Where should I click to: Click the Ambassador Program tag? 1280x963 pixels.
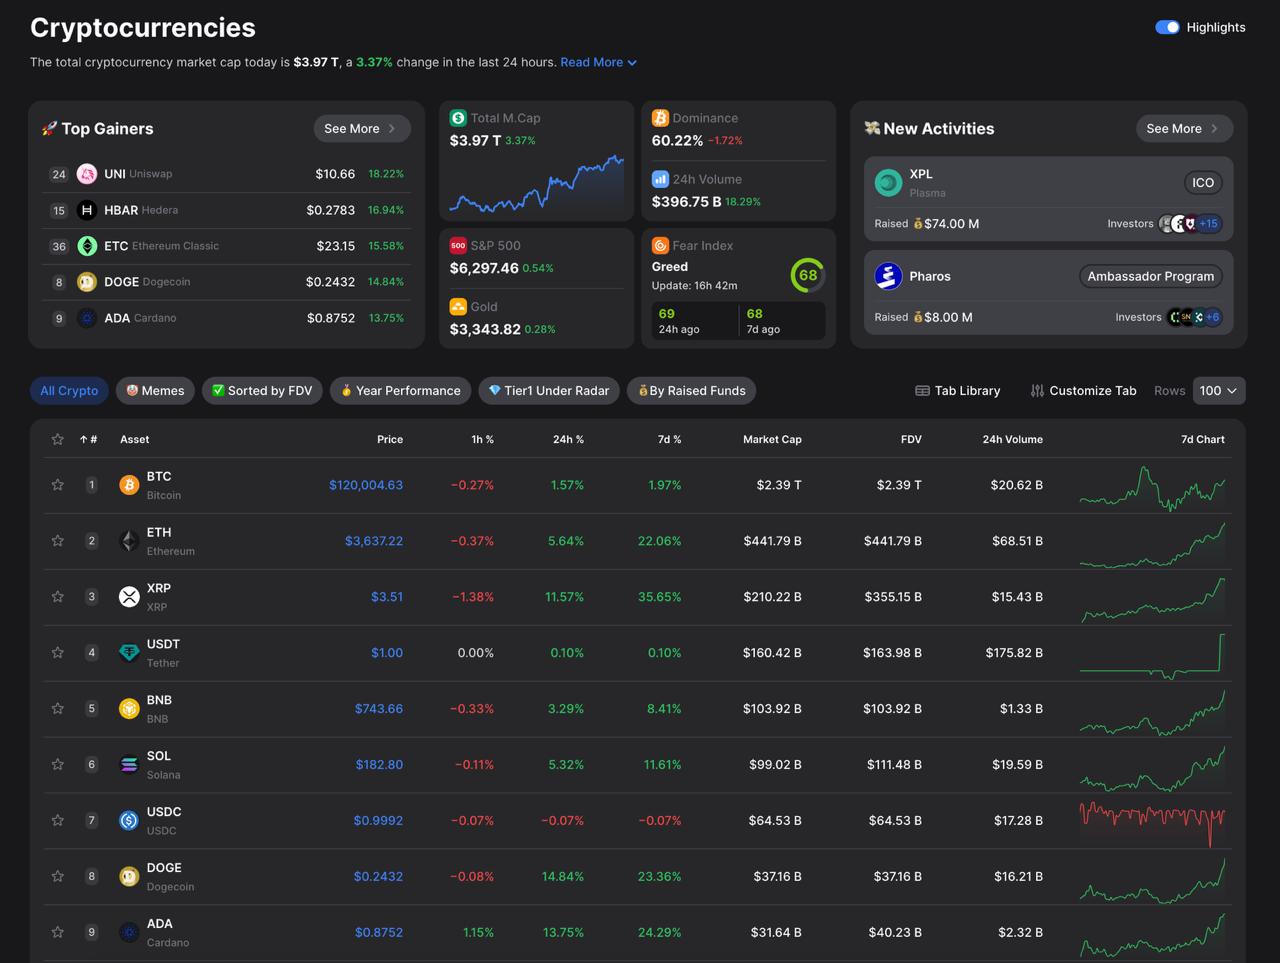point(1151,276)
